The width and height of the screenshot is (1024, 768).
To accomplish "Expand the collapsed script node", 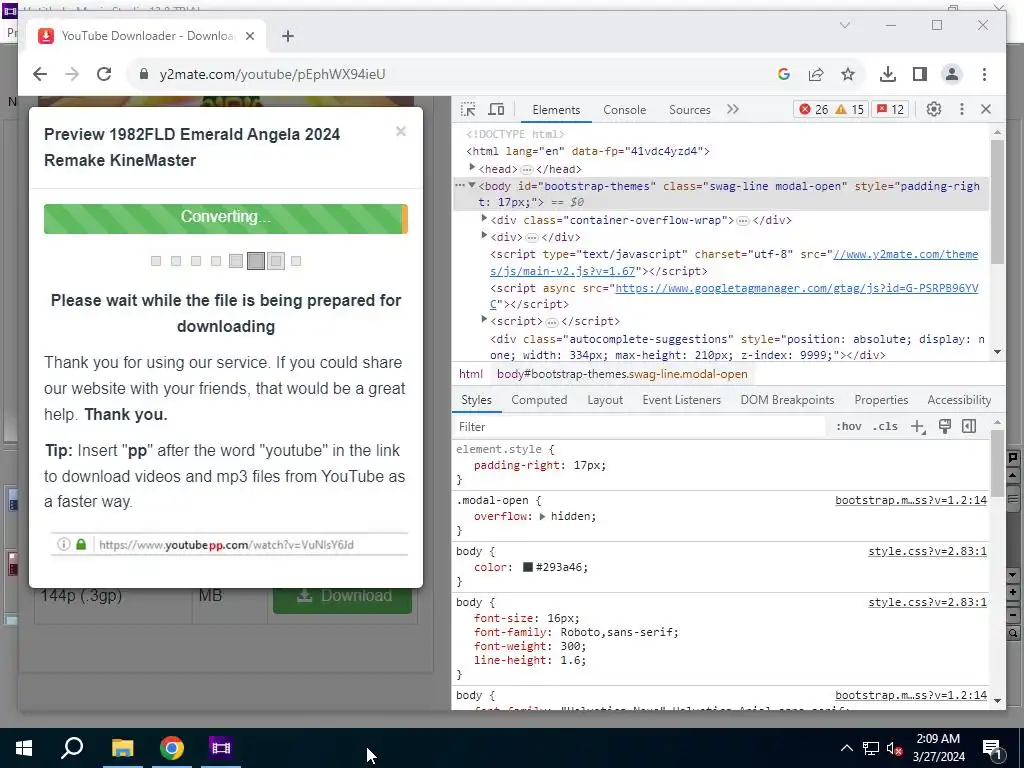I will point(484,320).
